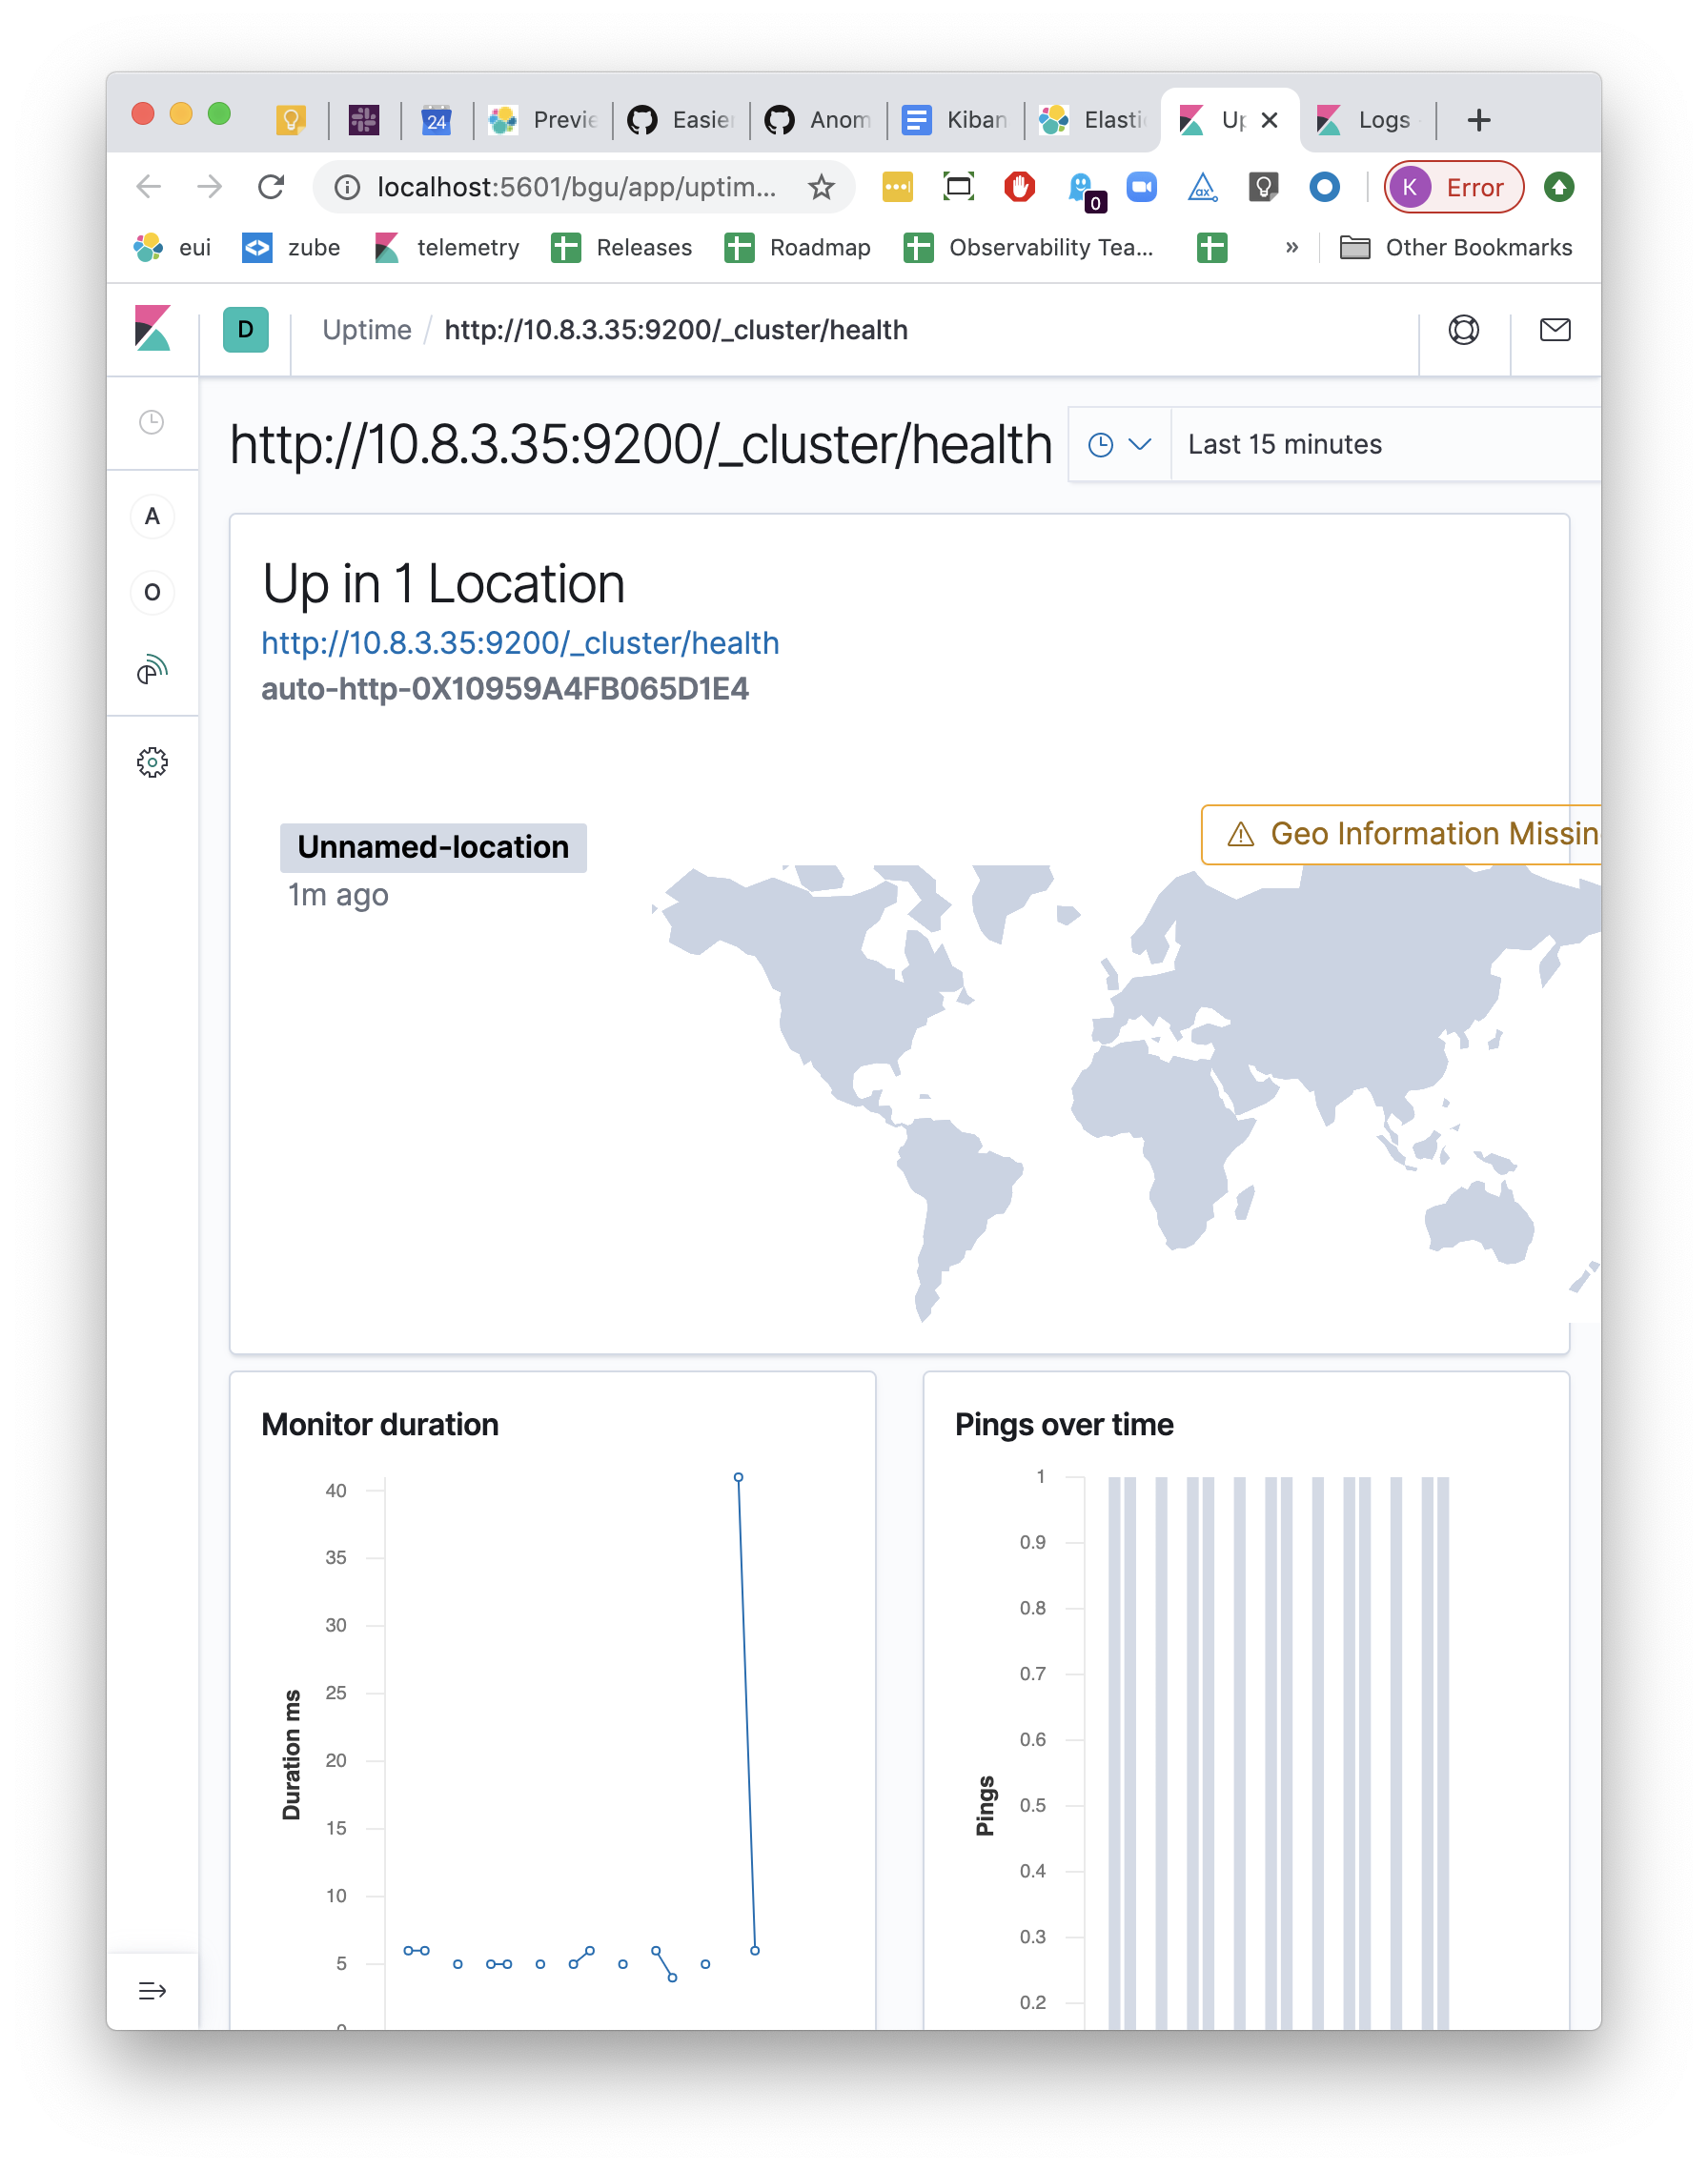Switch to the Previe browser tab
The width and height of the screenshot is (1708, 2171).
coord(543,120)
